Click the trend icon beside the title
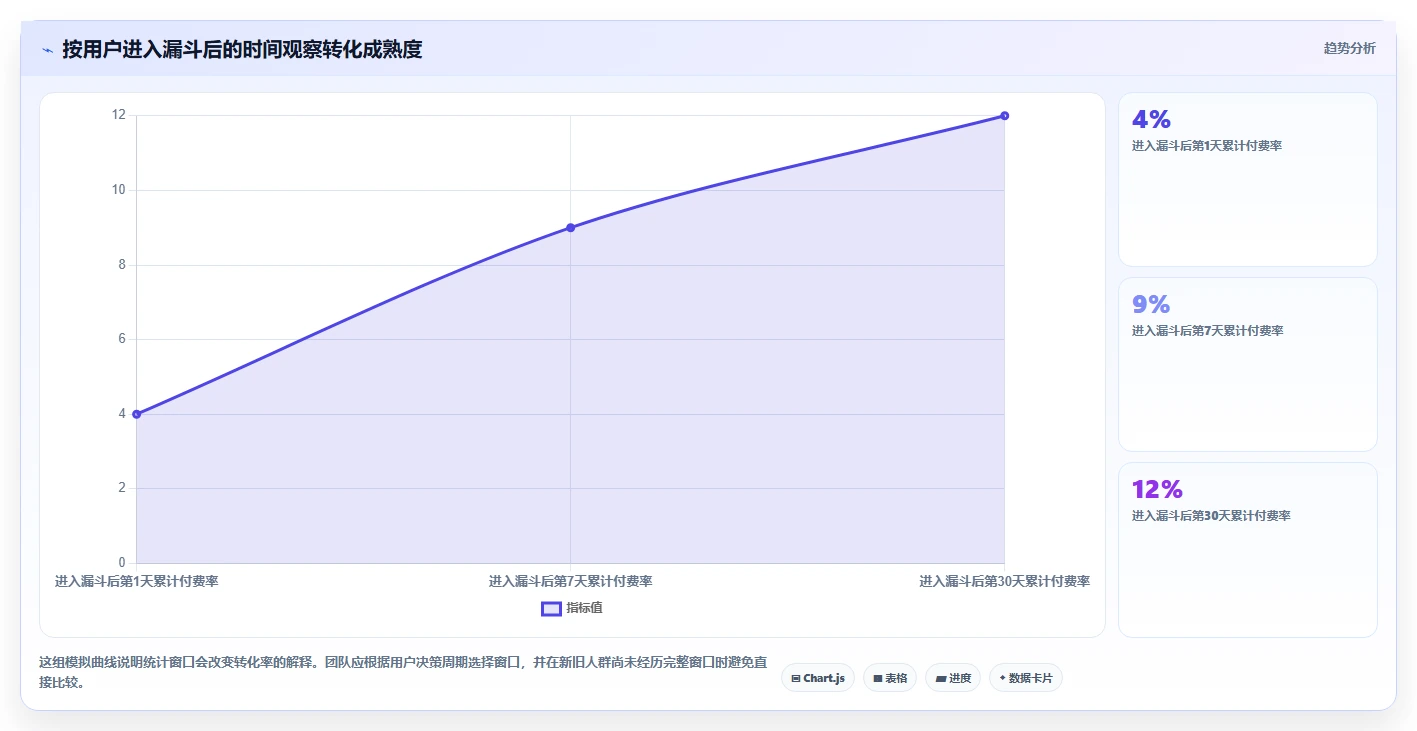1417x731 pixels. (x=47, y=49)
